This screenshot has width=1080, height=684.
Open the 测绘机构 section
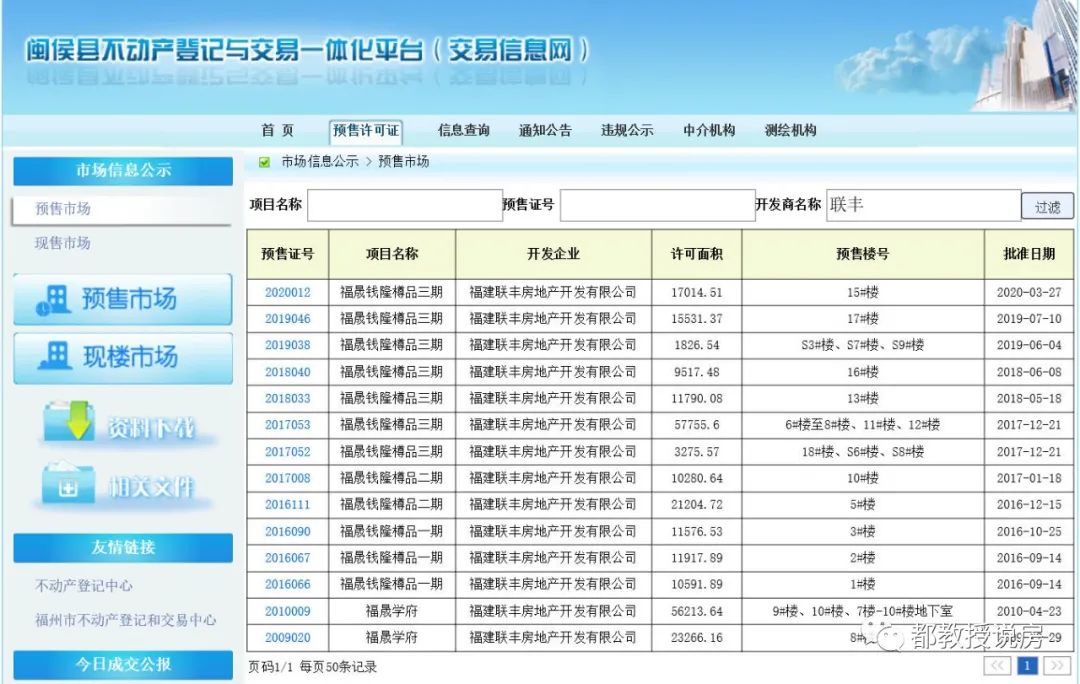[791, 129]
